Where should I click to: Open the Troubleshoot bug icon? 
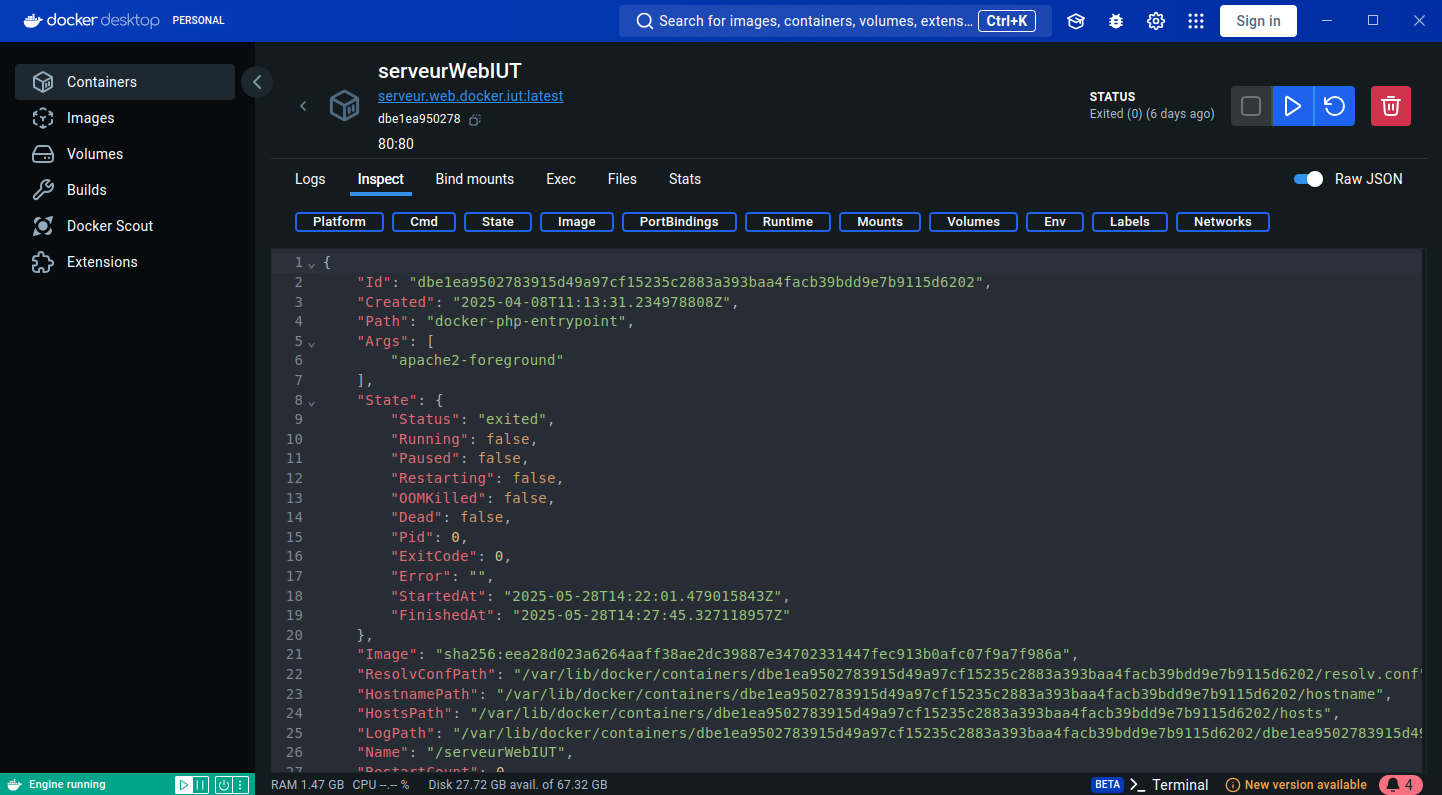click(x=1116, y=21)
